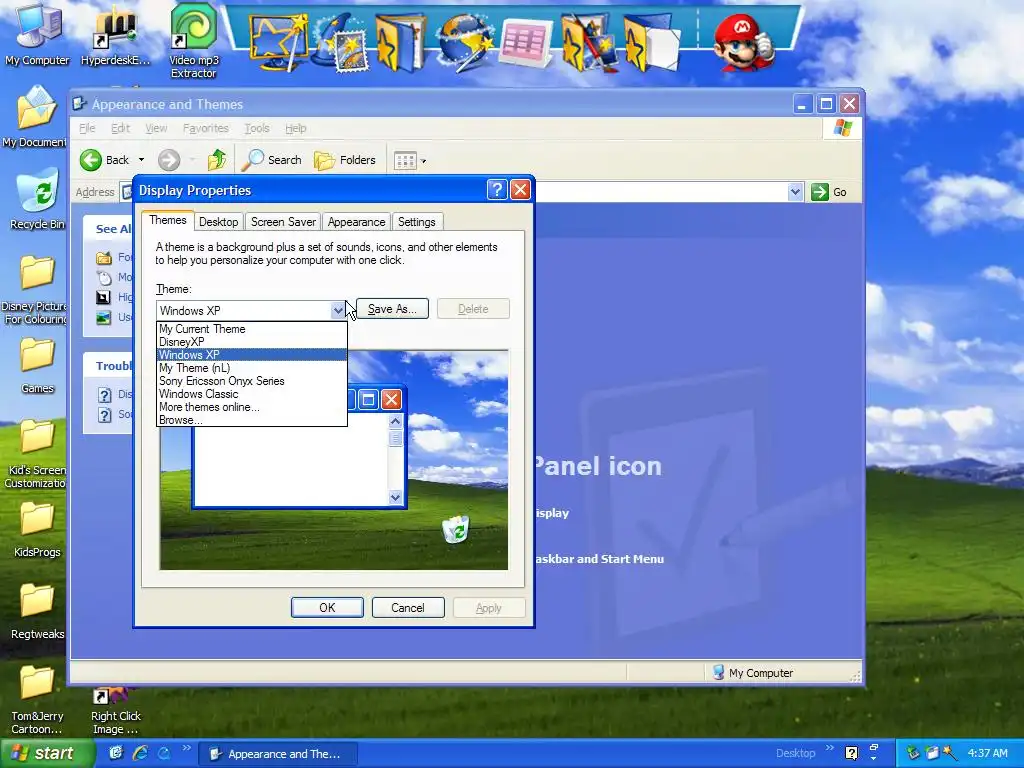Click Recycle Bin icon in theme preview
Viewport: 1024px width, 768px height.
(455, 530)
